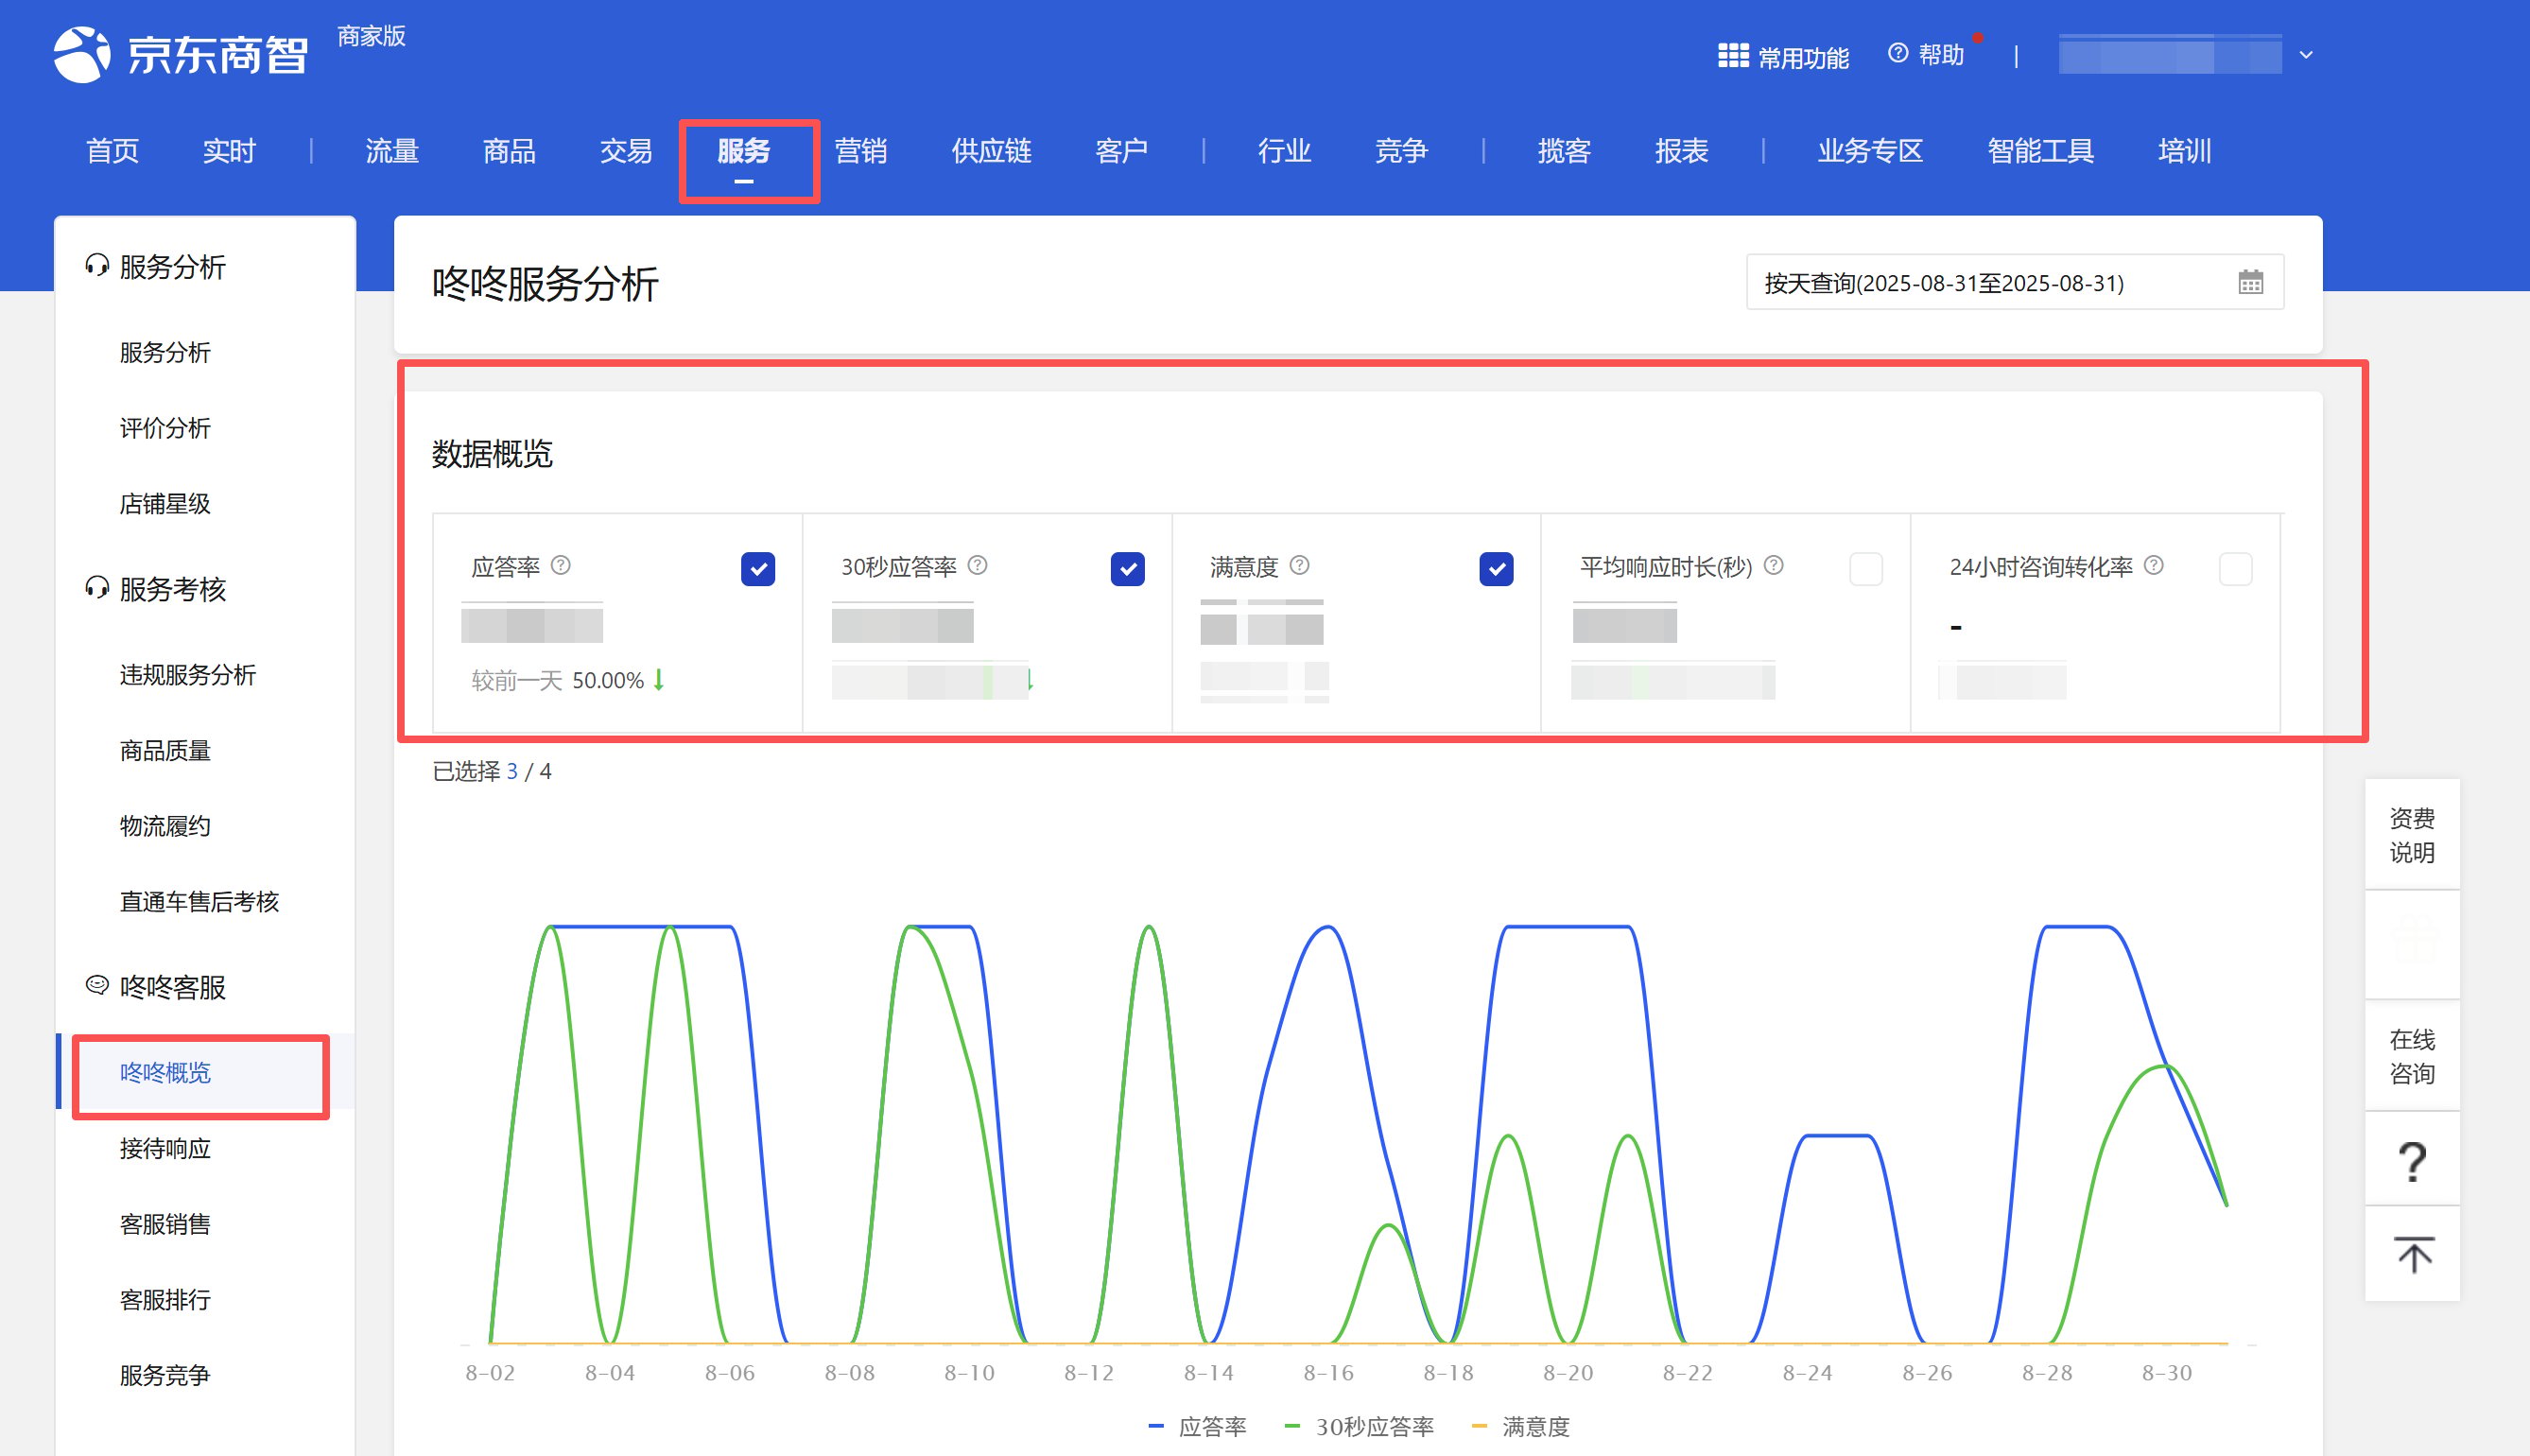Toggle the 应答率 blue legend series
Image resolution: width=2530 pixels, height=1456 pixels.
click(x=1197, y=1426)
